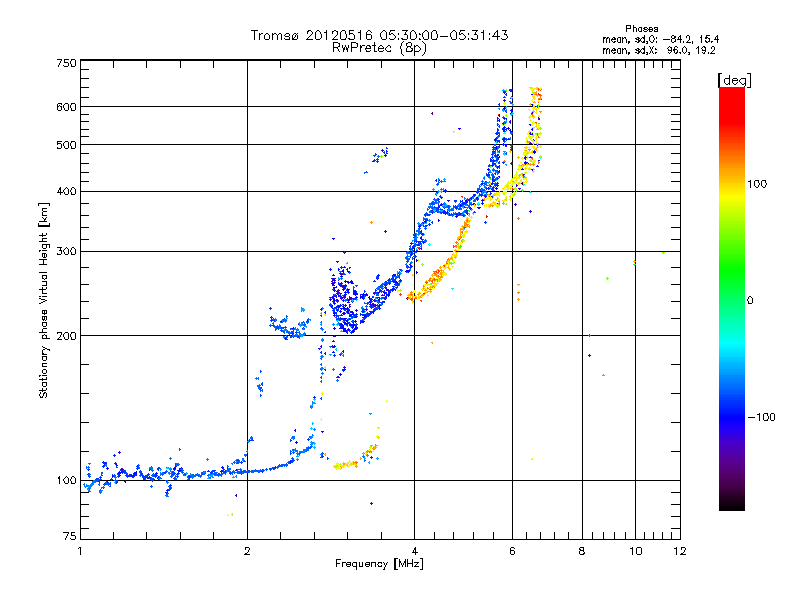Click the 'Phases' header text

coord(641,29)
